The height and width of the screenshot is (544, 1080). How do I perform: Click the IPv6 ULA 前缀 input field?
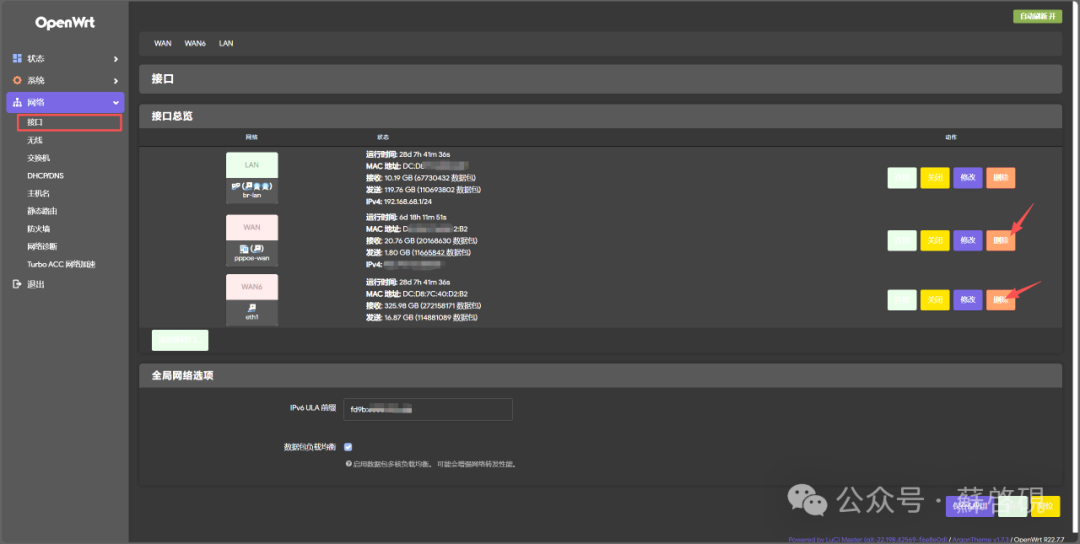[x=428, y=409]
